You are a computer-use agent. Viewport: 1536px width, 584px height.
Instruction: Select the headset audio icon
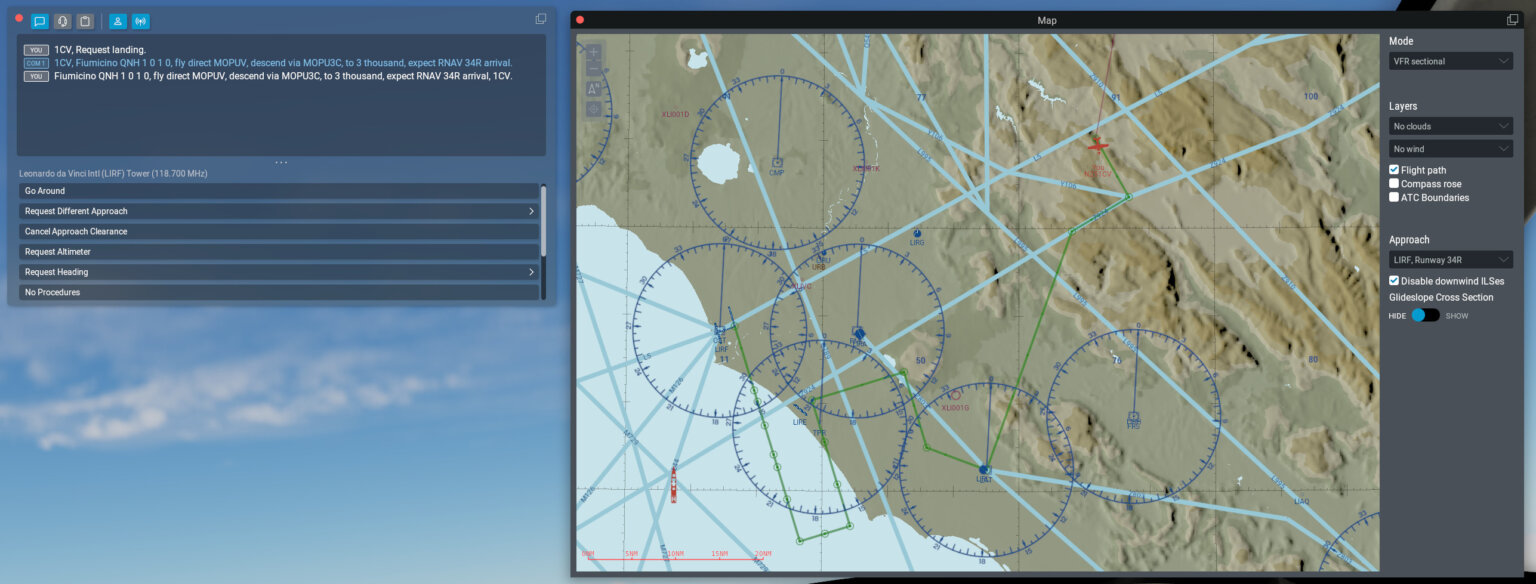(x=62, y=20)
